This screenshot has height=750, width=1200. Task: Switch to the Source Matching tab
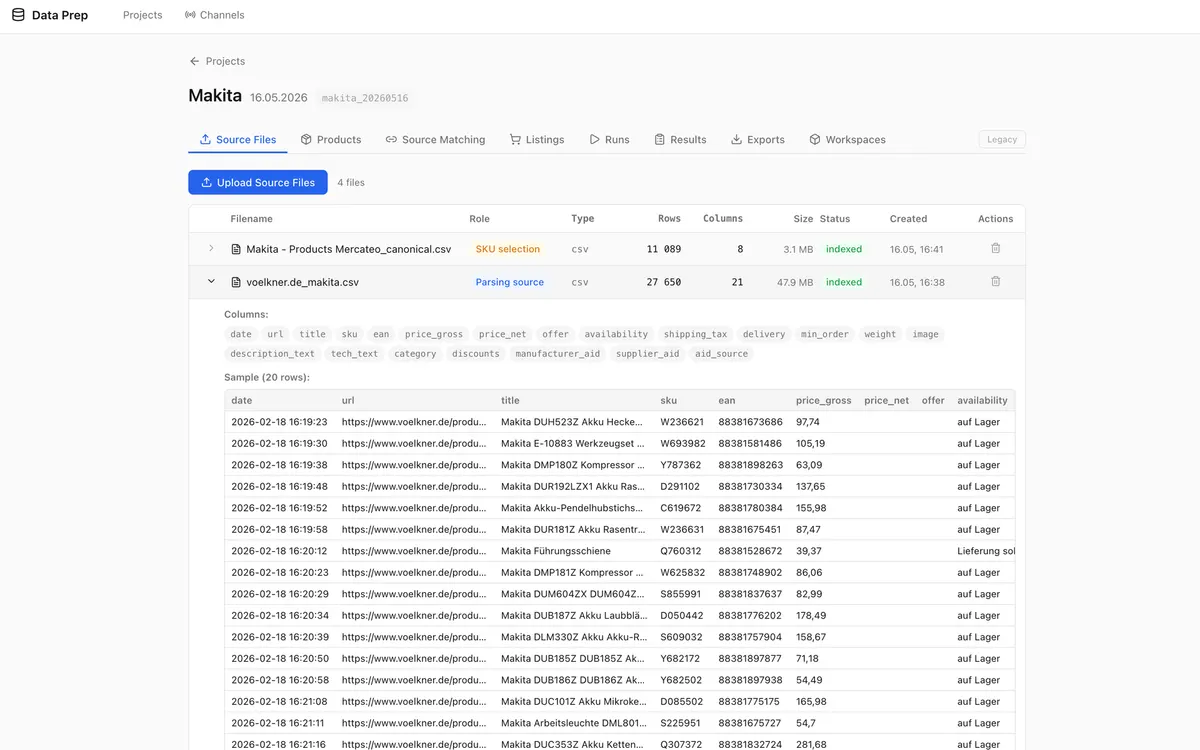tap(435, 140)
